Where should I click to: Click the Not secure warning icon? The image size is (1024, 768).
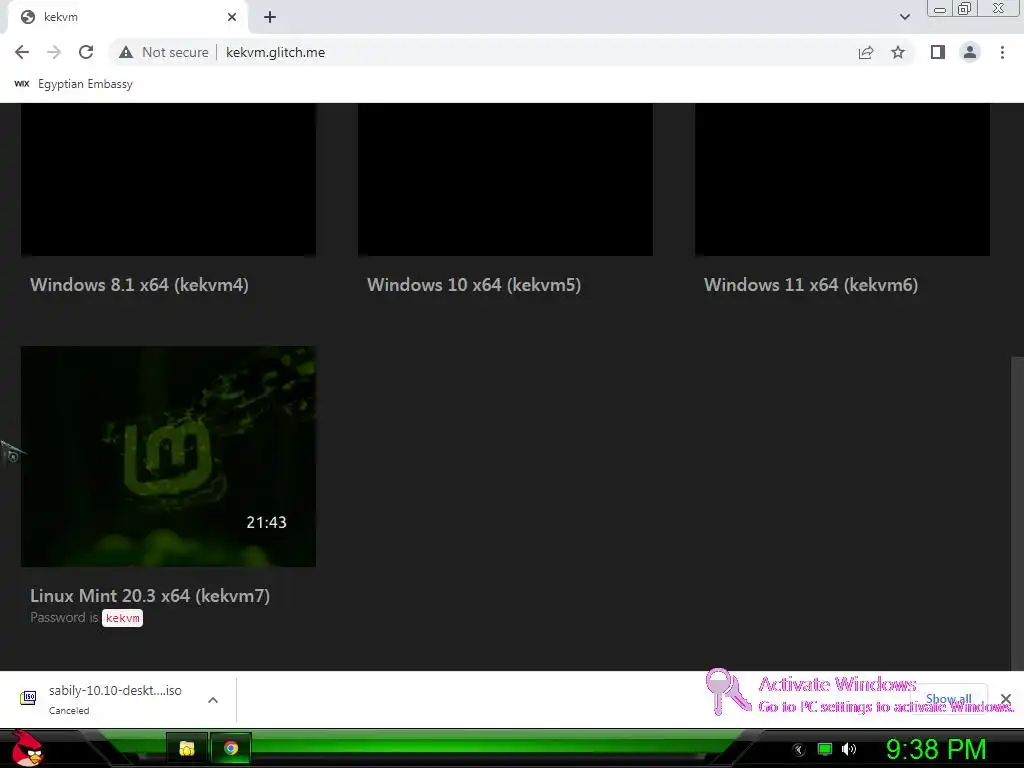pos(126,52)
